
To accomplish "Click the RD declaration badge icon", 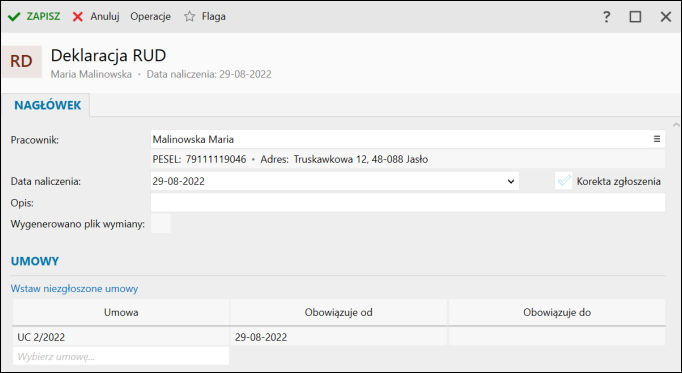I will coord(22,62).
